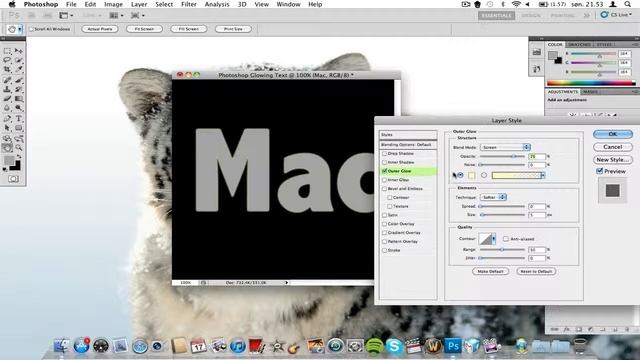Open Finder from the Dock
Screen dimensions: 640x360
[61, 346]
